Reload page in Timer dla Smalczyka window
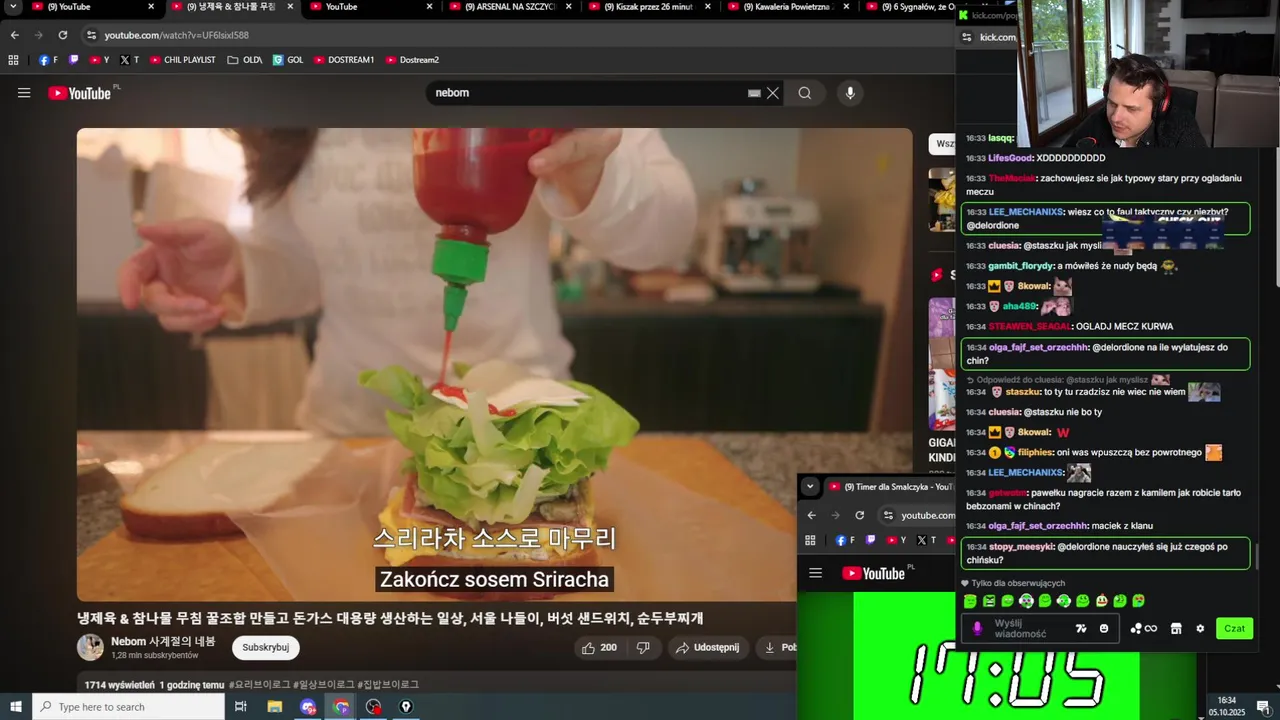Viewport: 1280px width, 720px height. (859, 515)
